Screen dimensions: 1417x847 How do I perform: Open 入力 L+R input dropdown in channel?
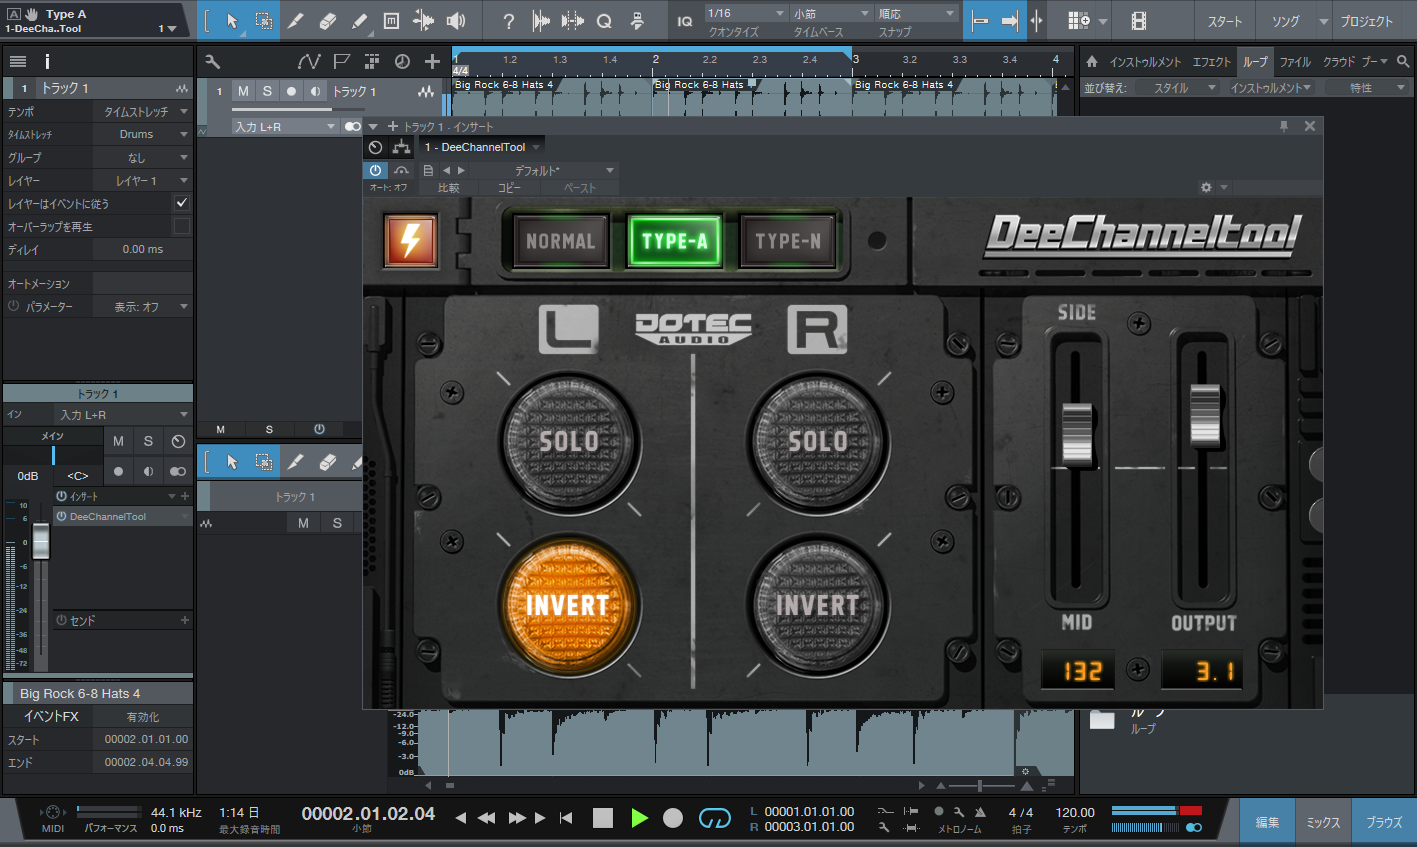tap(123, 415)
